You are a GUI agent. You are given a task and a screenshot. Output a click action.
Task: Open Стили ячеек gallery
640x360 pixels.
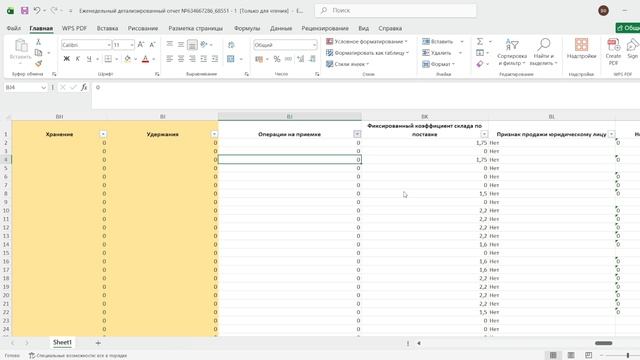tap(348, 64)
